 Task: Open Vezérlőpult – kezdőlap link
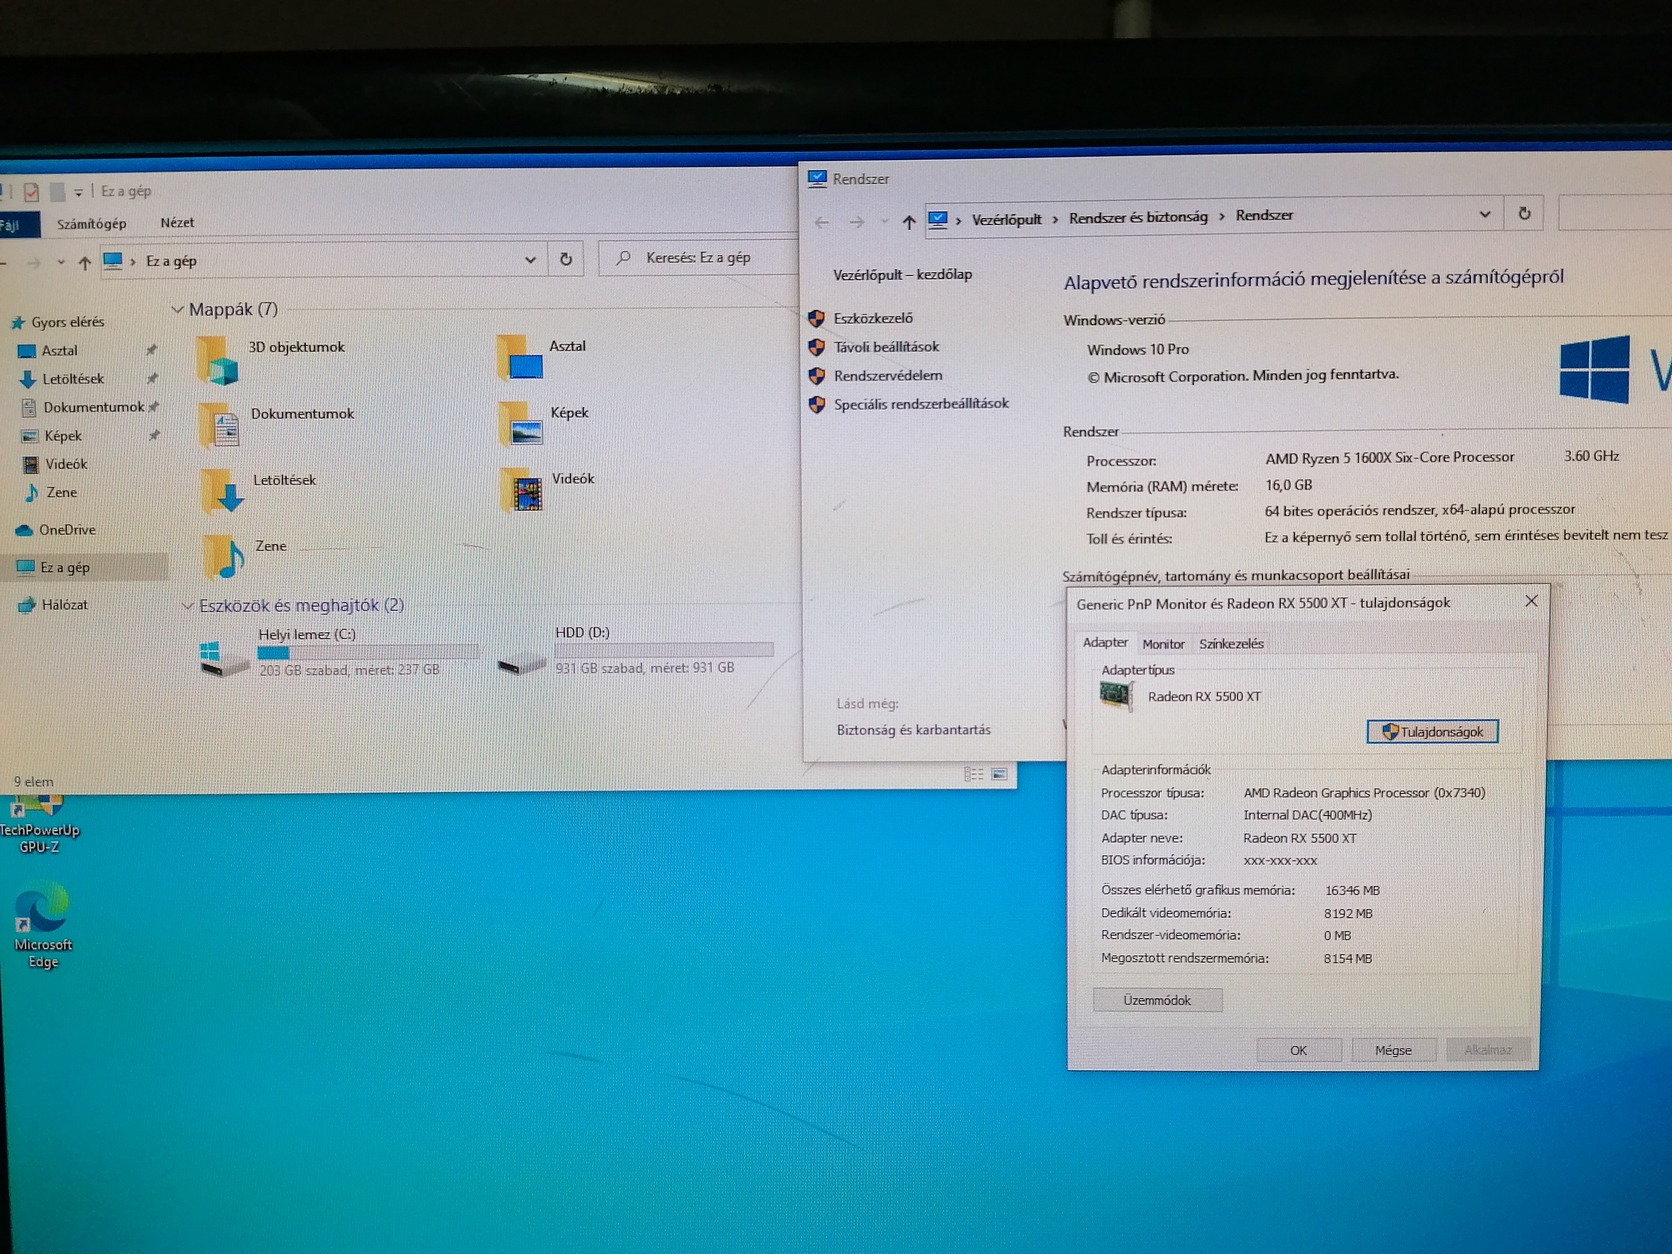click(x=902, y=274)
